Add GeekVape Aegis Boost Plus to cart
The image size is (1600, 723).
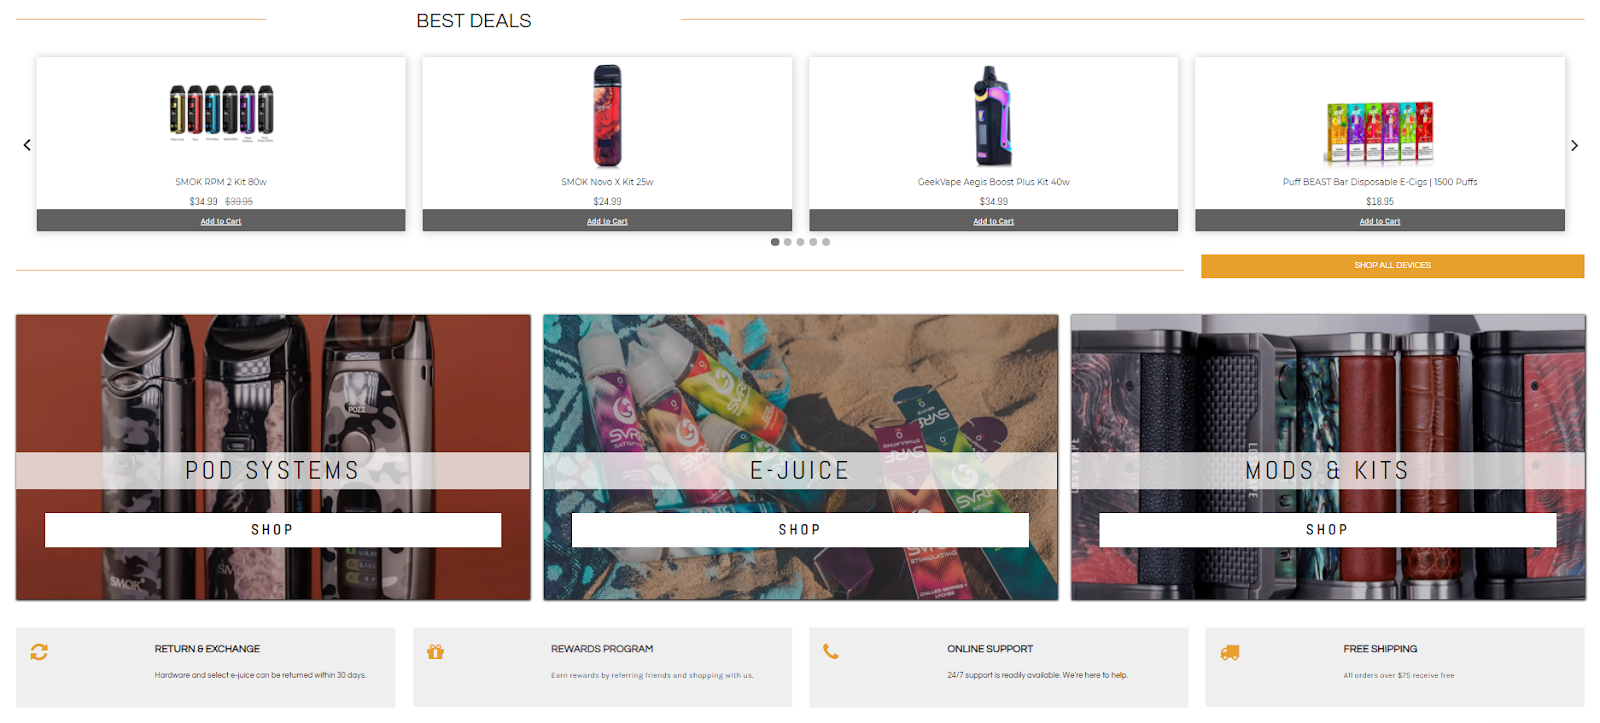(993, 221)
